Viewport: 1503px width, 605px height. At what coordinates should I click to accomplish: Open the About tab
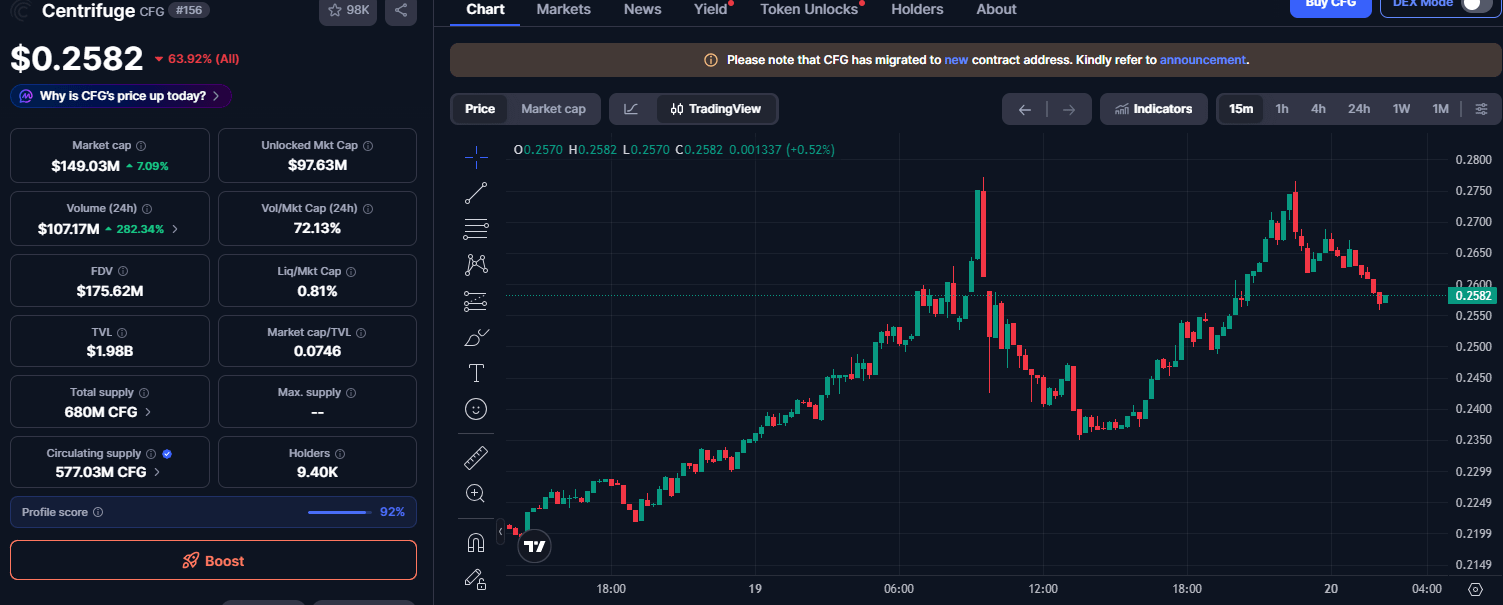[x=996, y=9]
